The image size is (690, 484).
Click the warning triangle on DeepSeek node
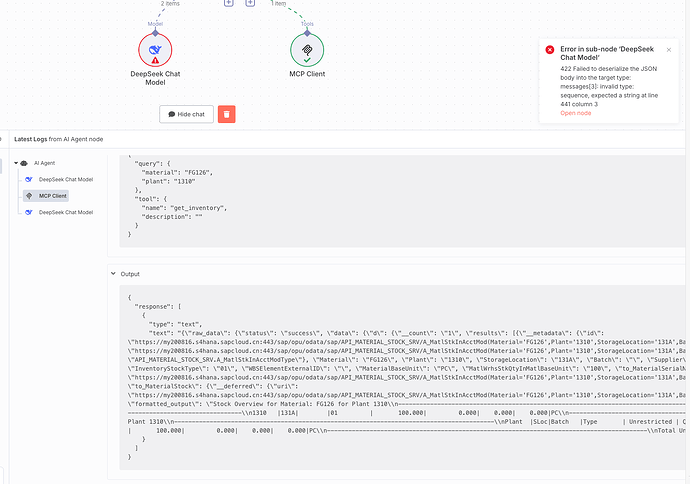(x=155, y=61)
